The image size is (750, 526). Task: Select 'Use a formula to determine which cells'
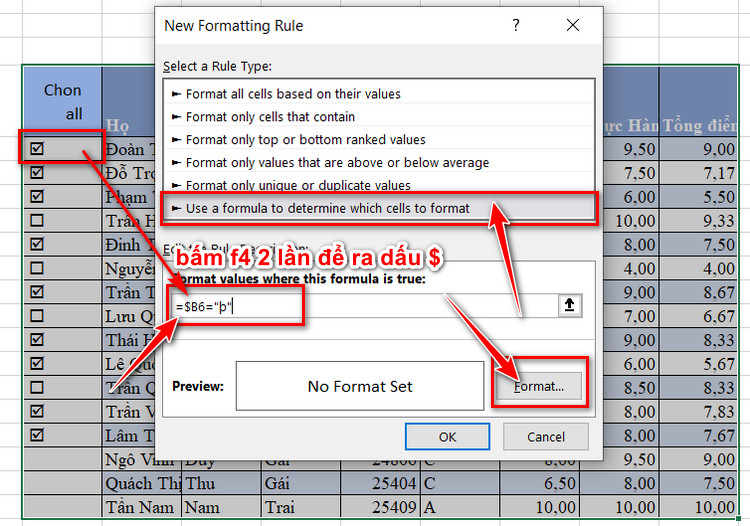379,208
